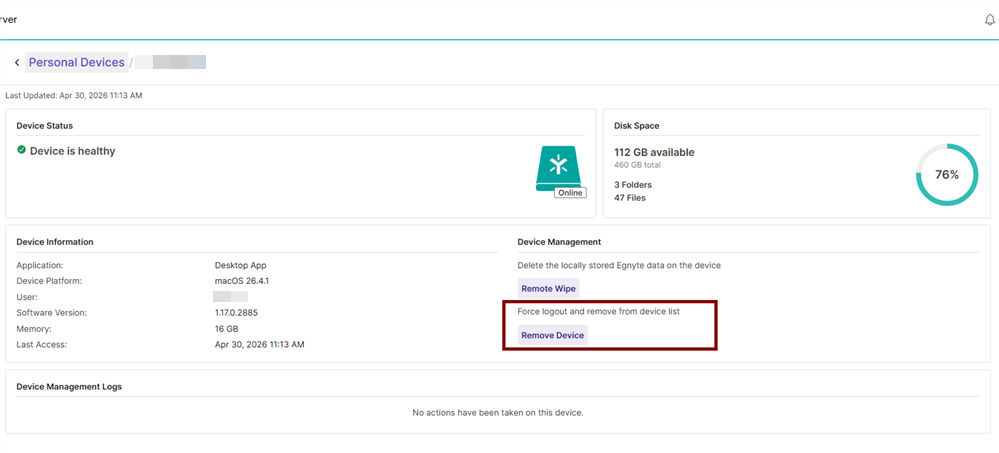Click the '47 Files' count
This screenshot has height=453, width=999.
(629, 198)
